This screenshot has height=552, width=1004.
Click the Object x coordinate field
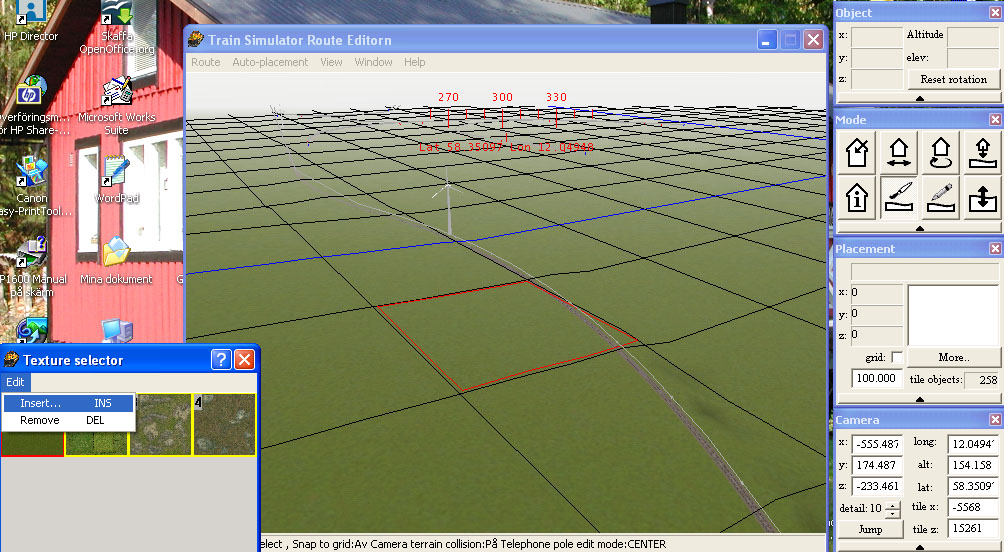877,35
